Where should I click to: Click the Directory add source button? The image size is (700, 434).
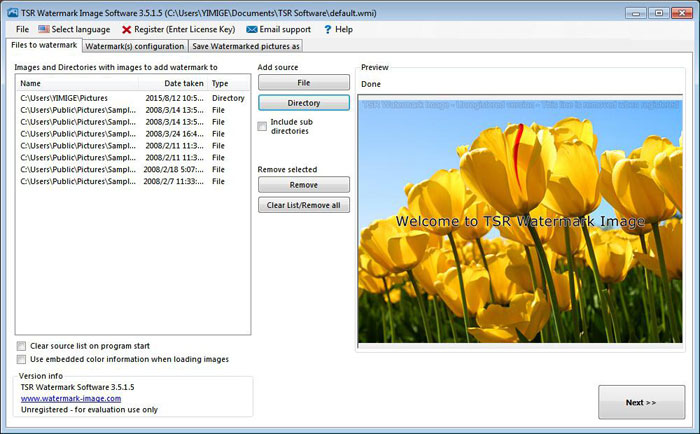click(x=304, y=103)
